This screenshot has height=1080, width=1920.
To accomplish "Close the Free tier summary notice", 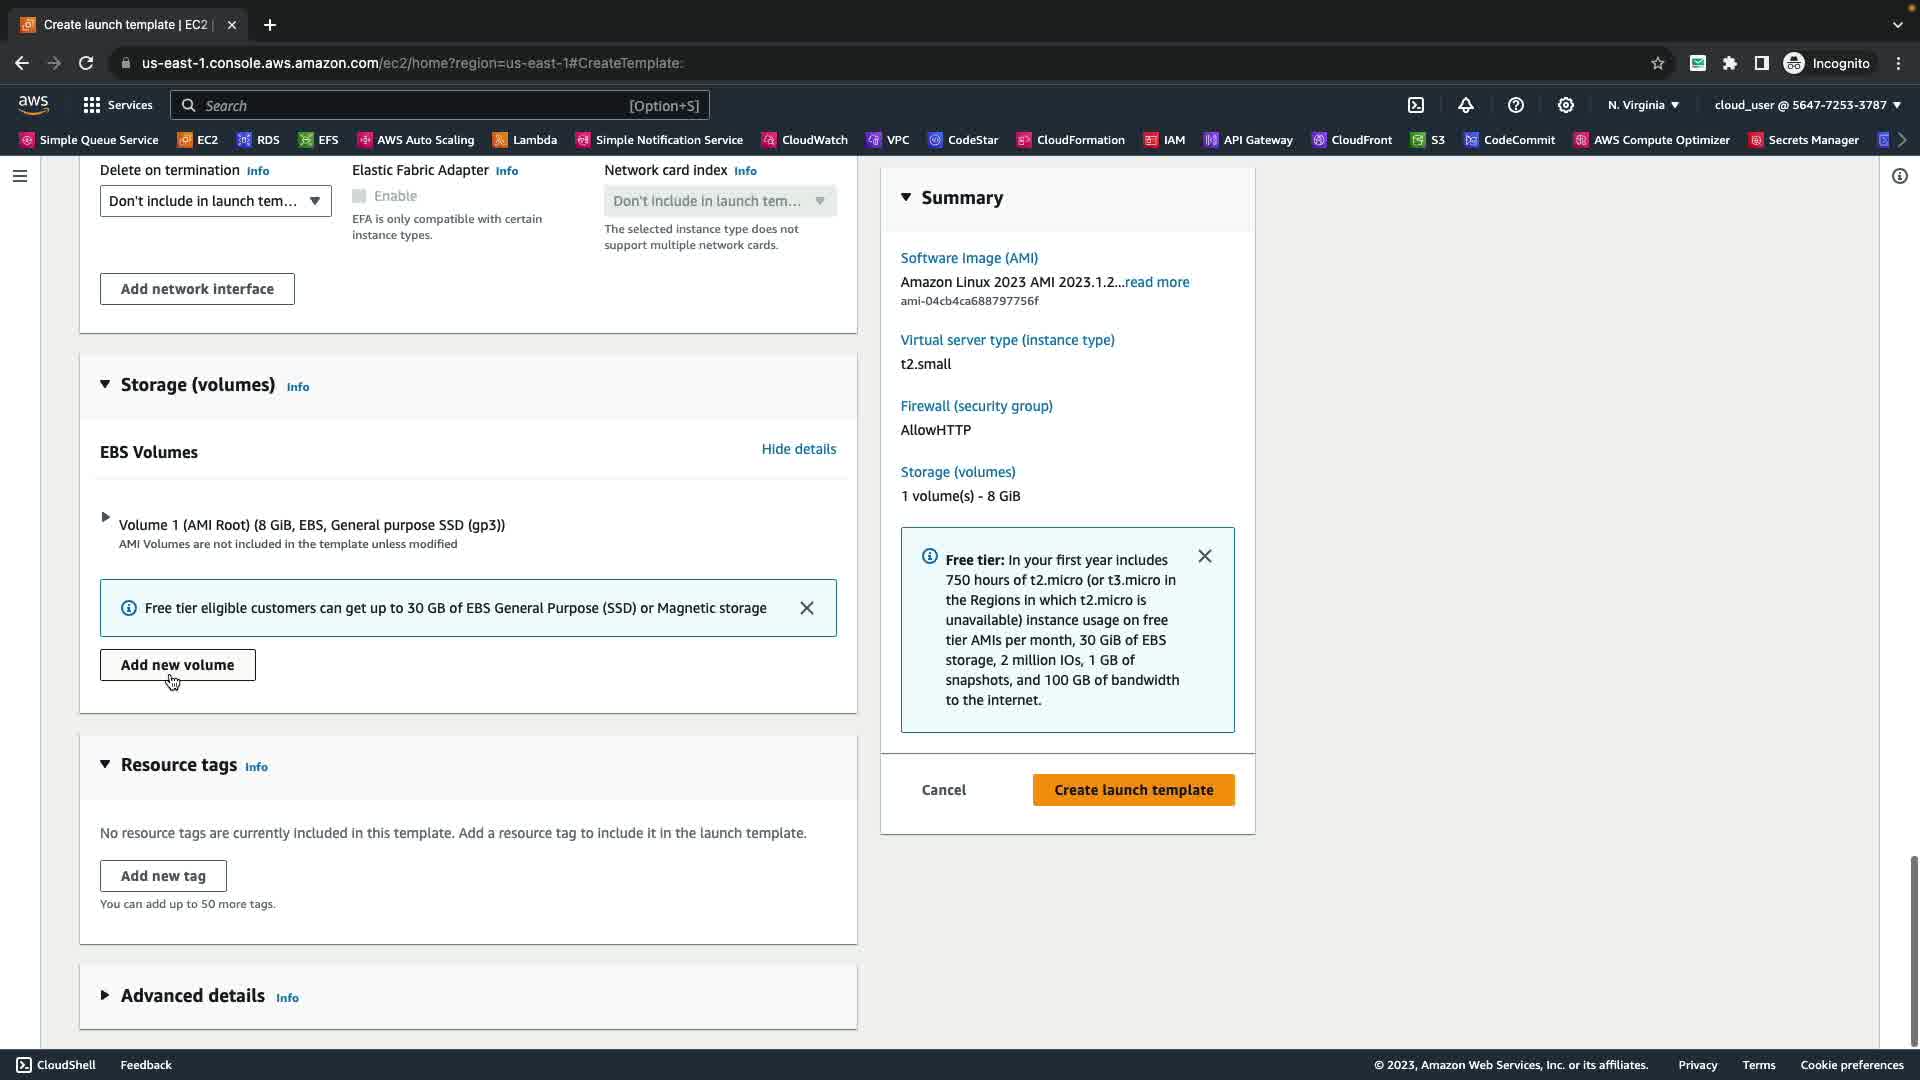I will [x=1205, y=556].
